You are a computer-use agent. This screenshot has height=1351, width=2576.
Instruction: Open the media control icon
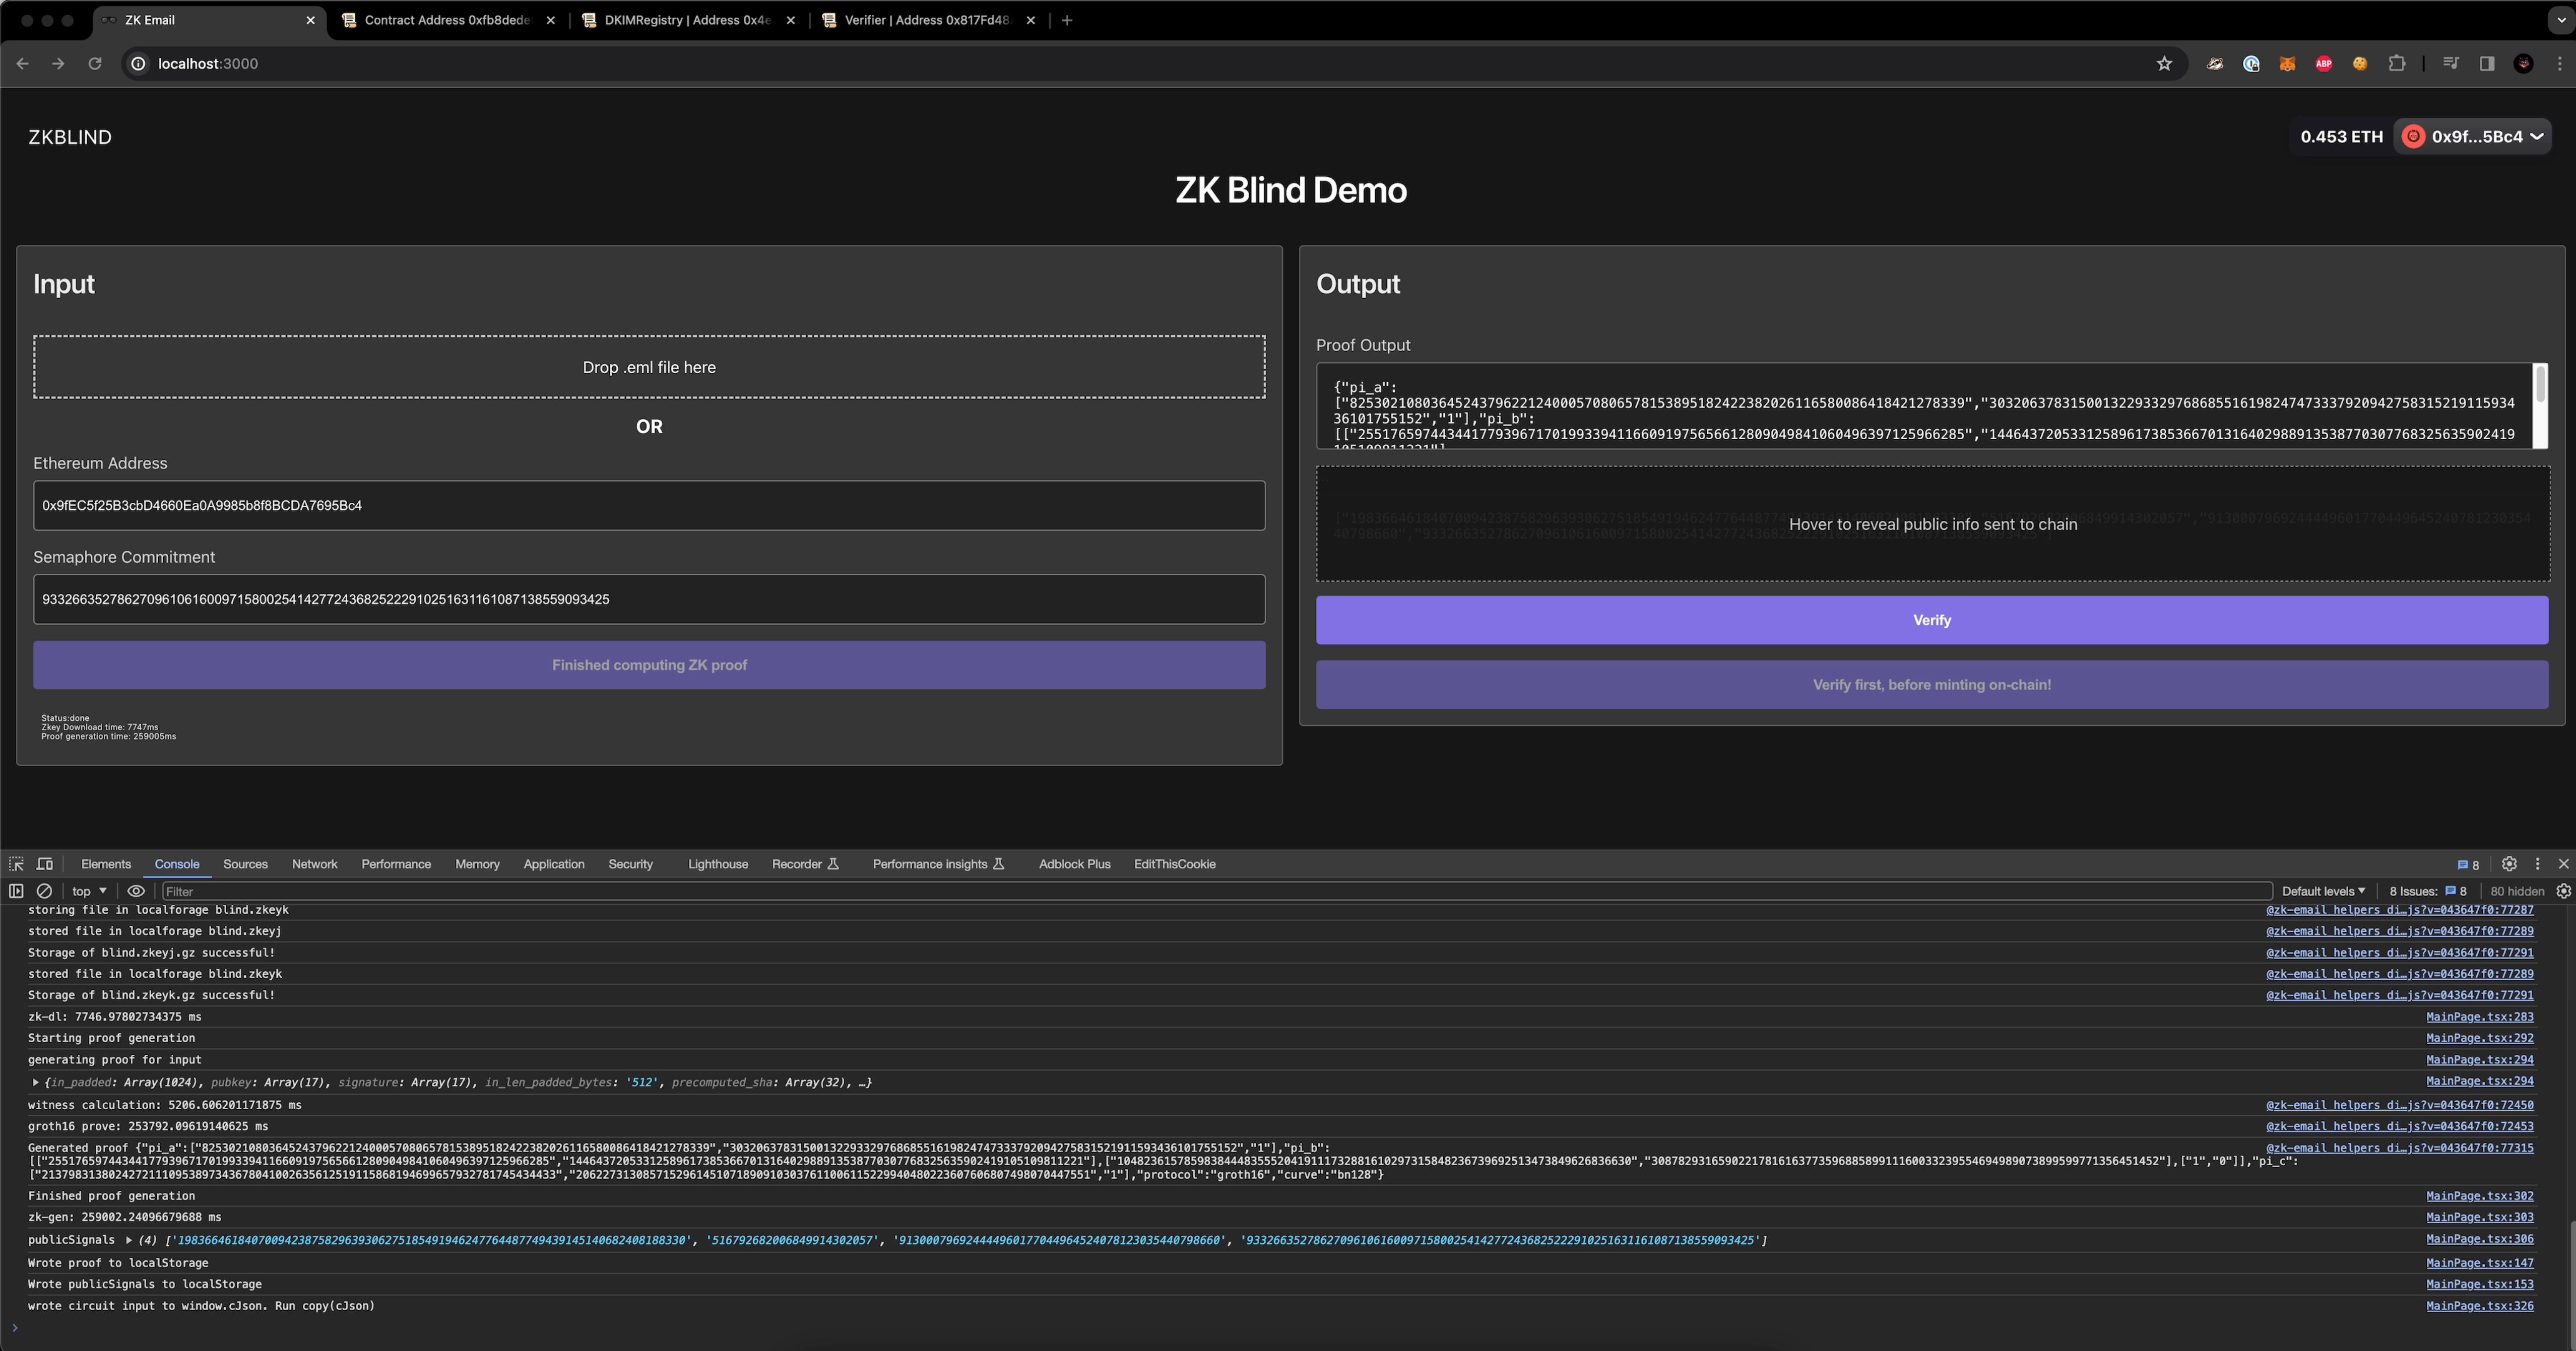(x=2450, y=63)
